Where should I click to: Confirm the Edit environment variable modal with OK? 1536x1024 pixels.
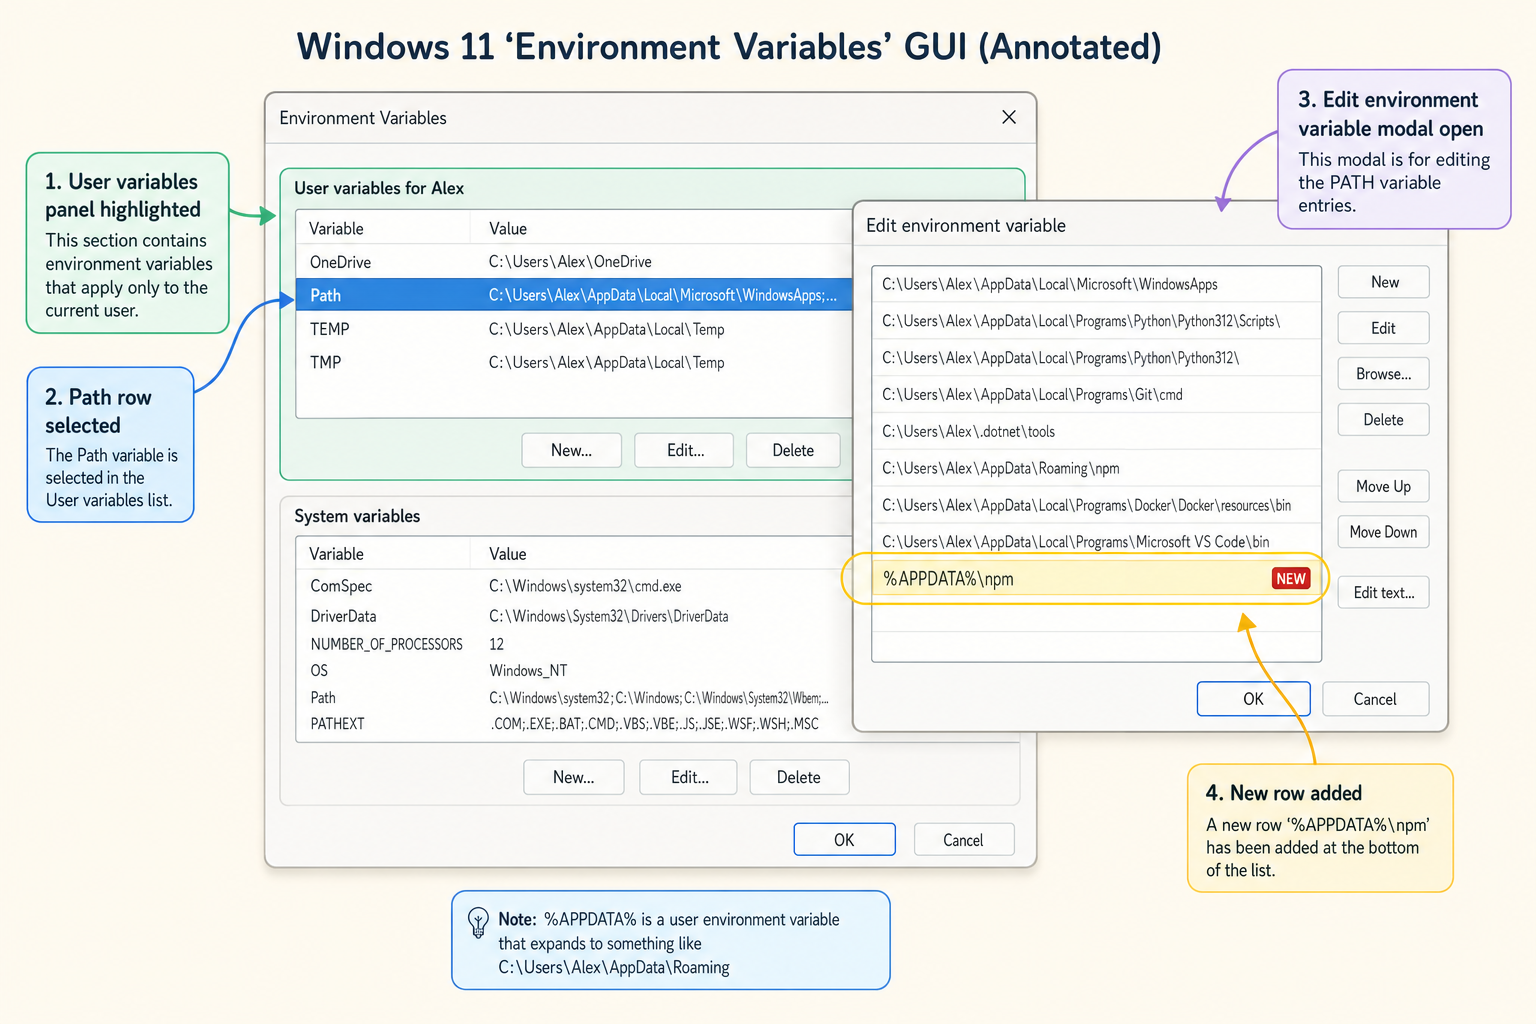(1253, 699)
